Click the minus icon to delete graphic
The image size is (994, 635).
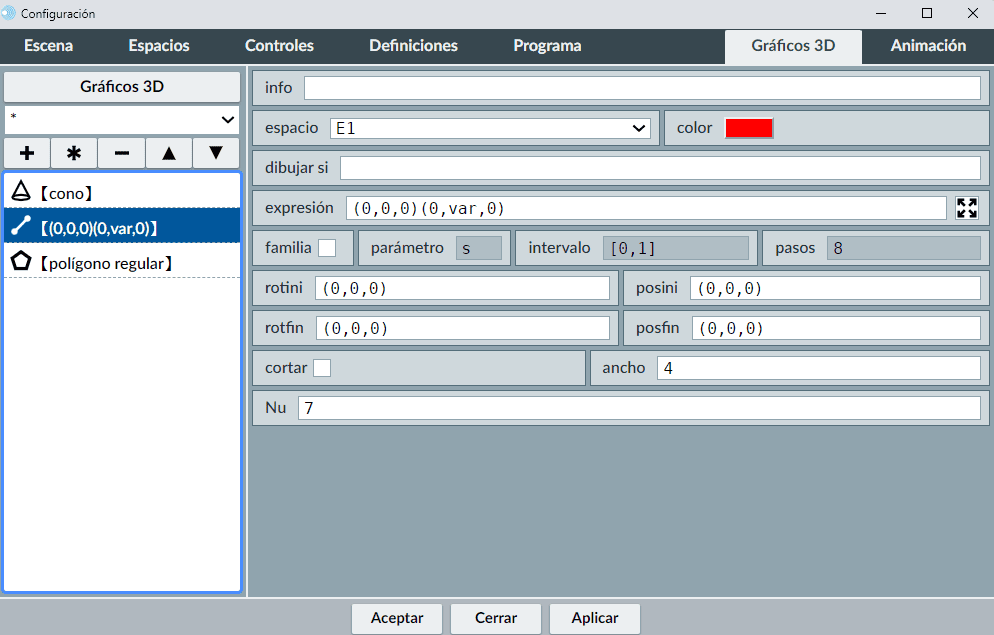pyautogui.click(x=121, y=153)
